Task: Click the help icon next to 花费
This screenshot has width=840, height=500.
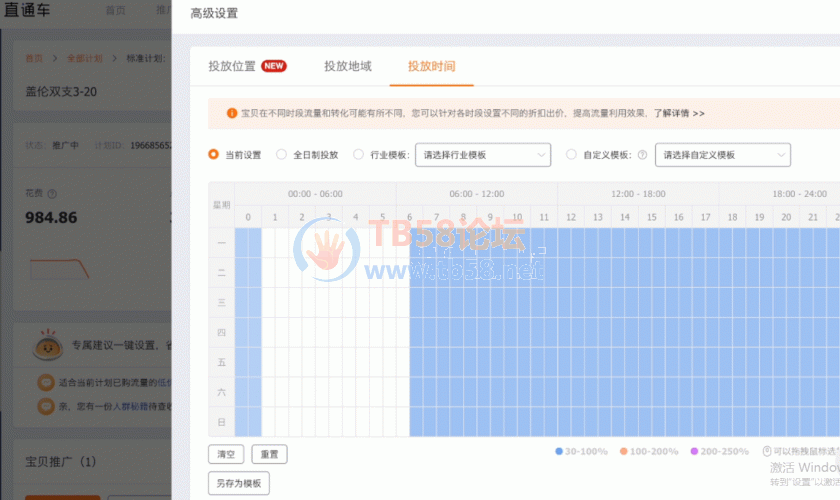Action: pyautogui.click(x=52, y=194)
